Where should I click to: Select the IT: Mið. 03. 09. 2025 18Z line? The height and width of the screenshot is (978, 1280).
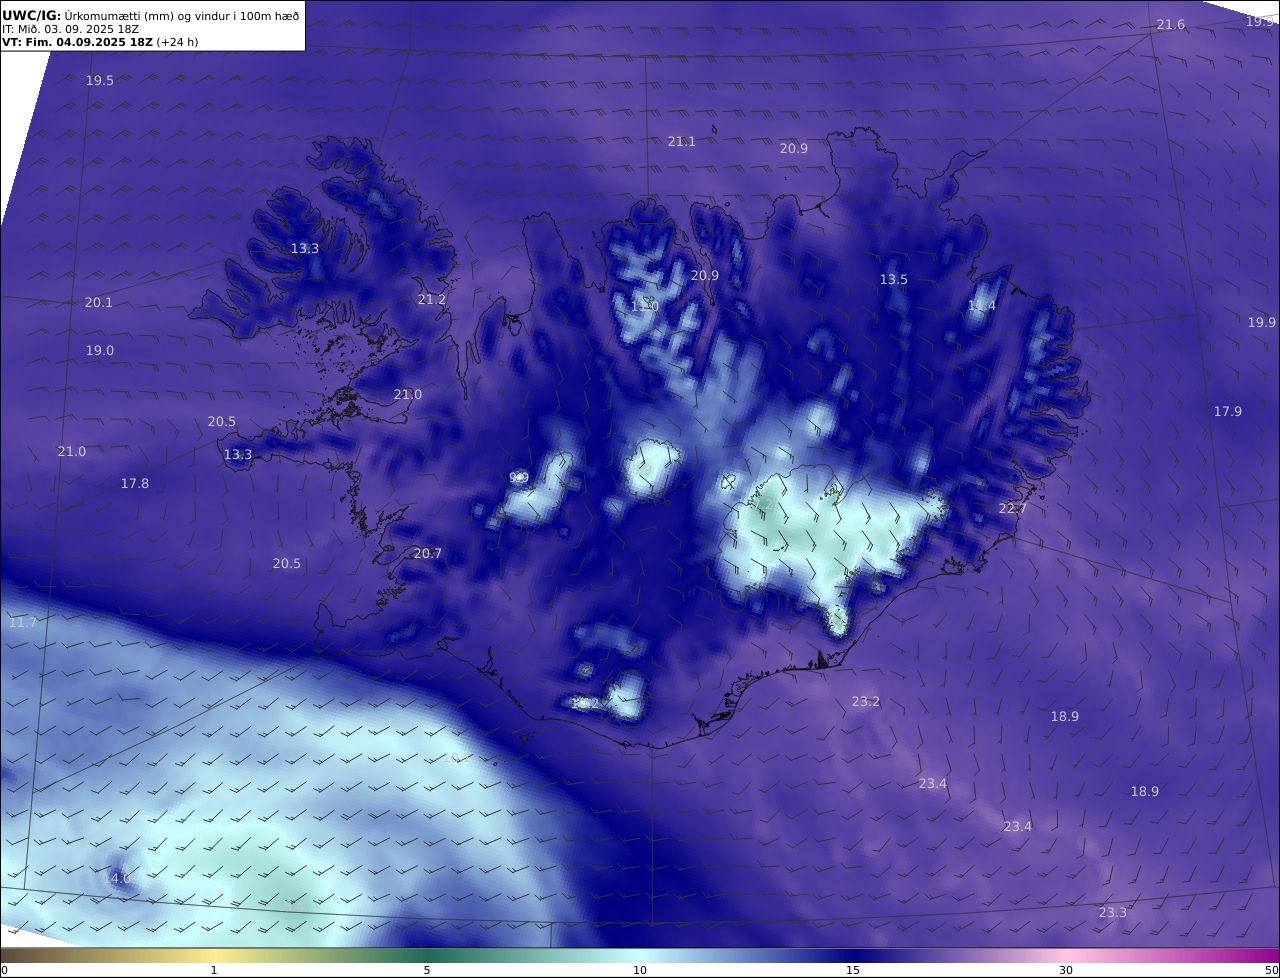[x=70, y=29]
